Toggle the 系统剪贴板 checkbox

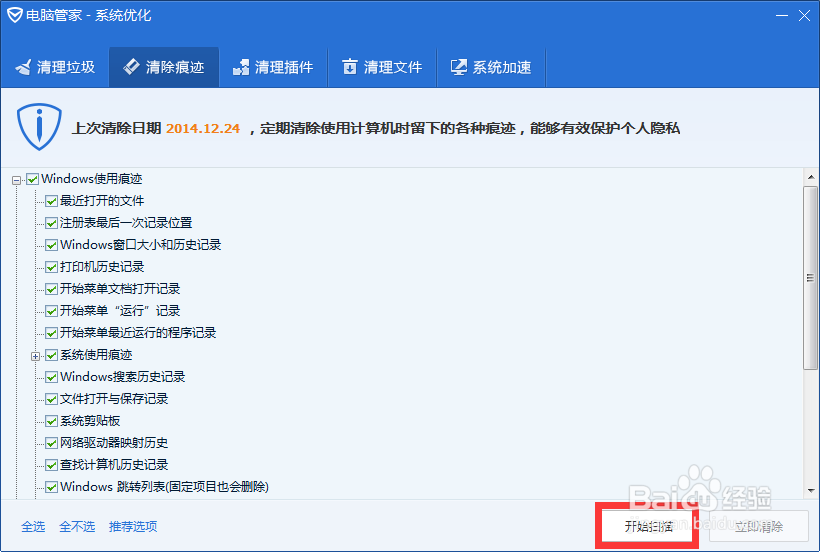(51, 421)
